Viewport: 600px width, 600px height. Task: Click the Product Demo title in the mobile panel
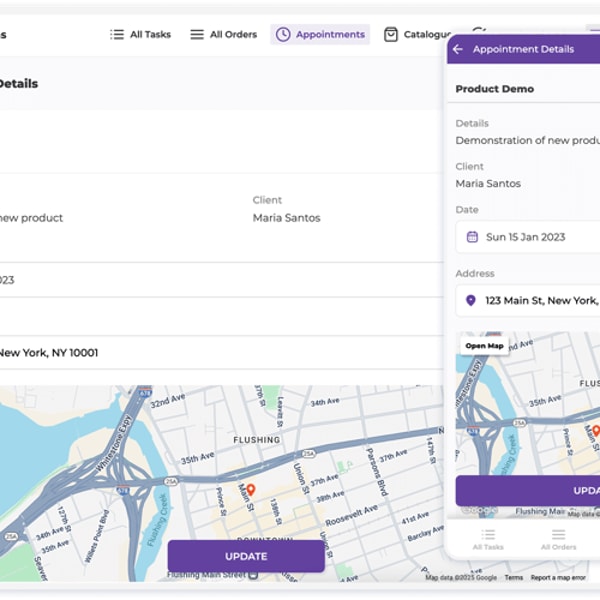tap(494, 89)
